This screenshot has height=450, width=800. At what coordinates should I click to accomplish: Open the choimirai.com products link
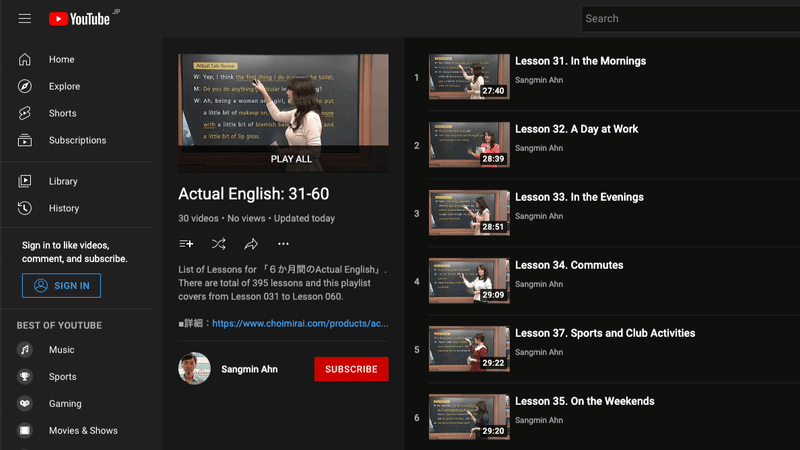[x=300, y=323]
